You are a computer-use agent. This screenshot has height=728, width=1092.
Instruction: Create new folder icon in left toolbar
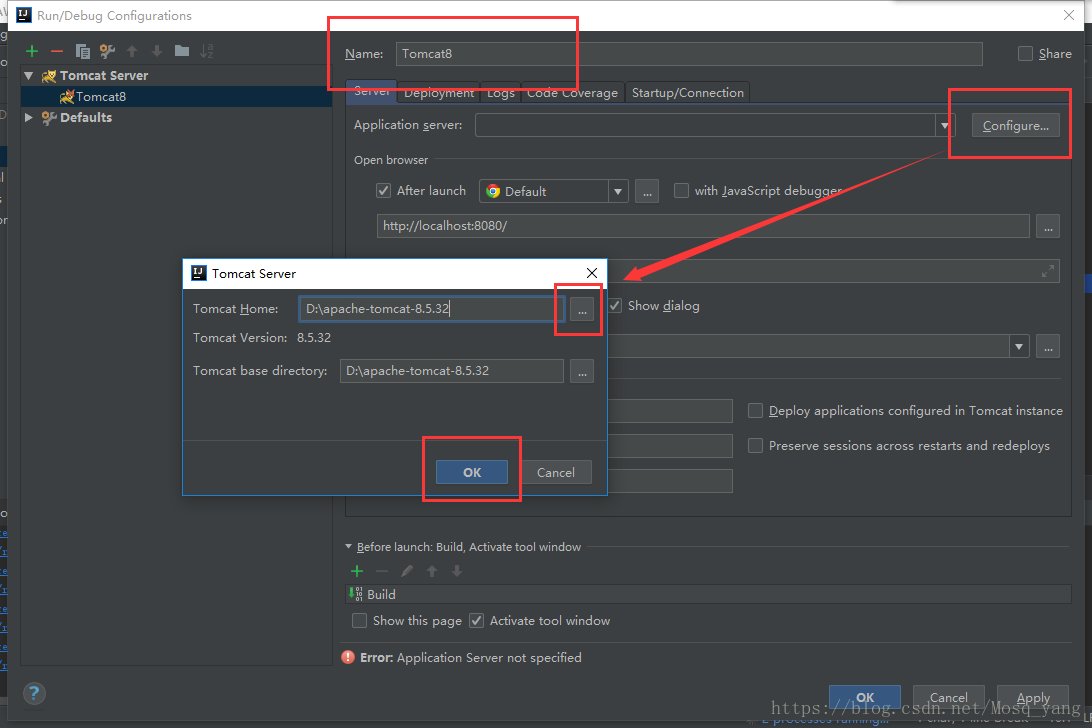tap(182, 51)
